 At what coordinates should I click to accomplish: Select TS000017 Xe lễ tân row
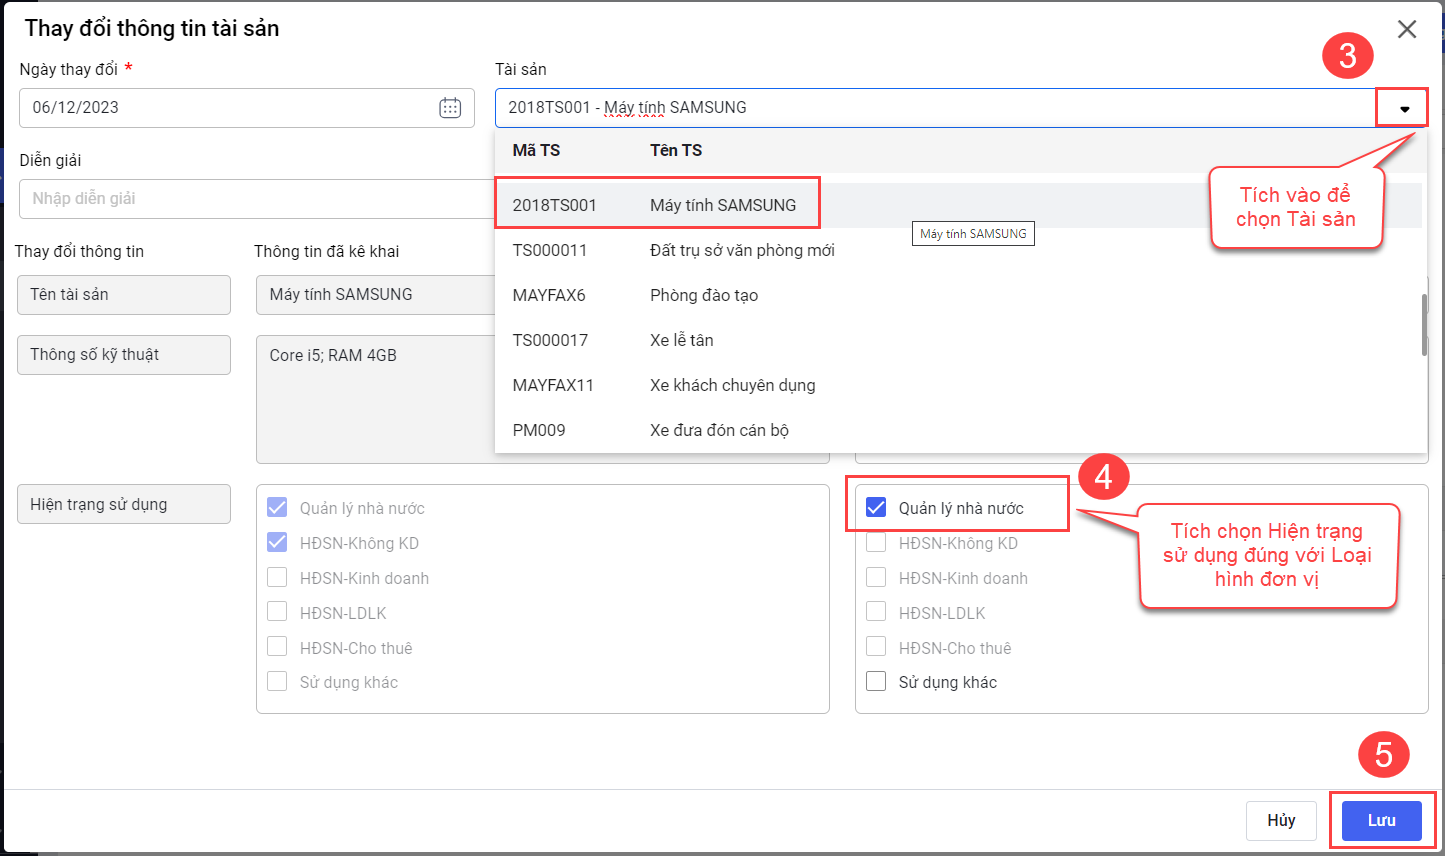point(613,340)
